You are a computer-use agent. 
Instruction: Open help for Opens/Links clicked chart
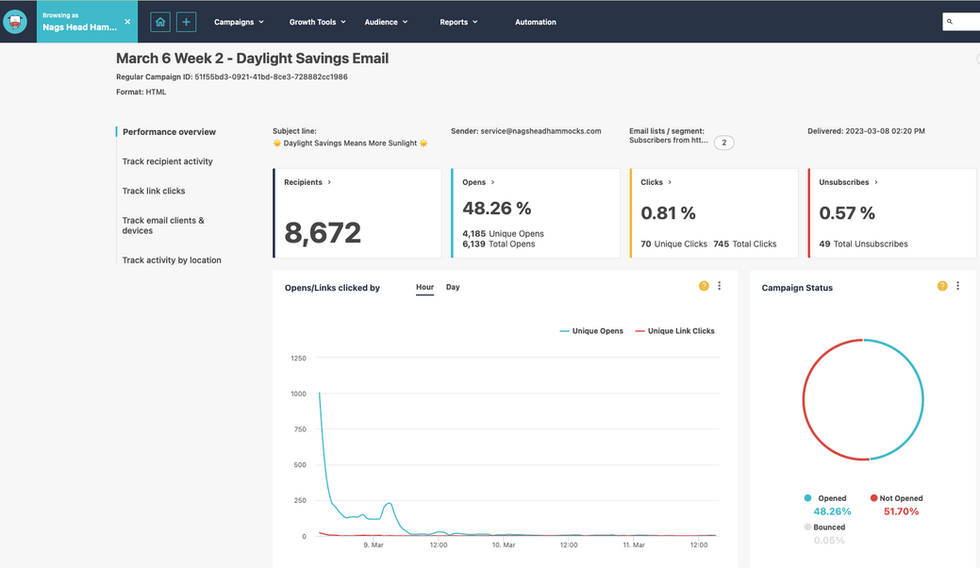click(x=704, y=286)
